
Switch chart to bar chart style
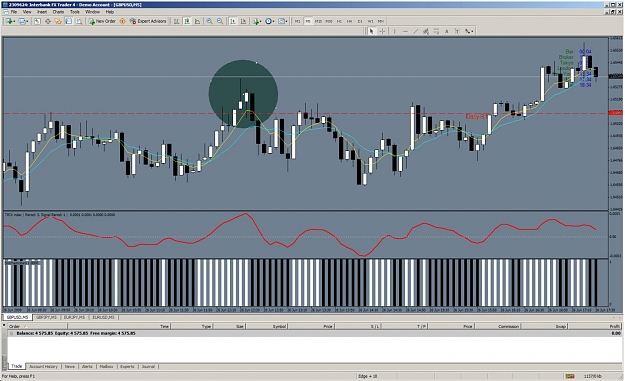pos(176,21)
